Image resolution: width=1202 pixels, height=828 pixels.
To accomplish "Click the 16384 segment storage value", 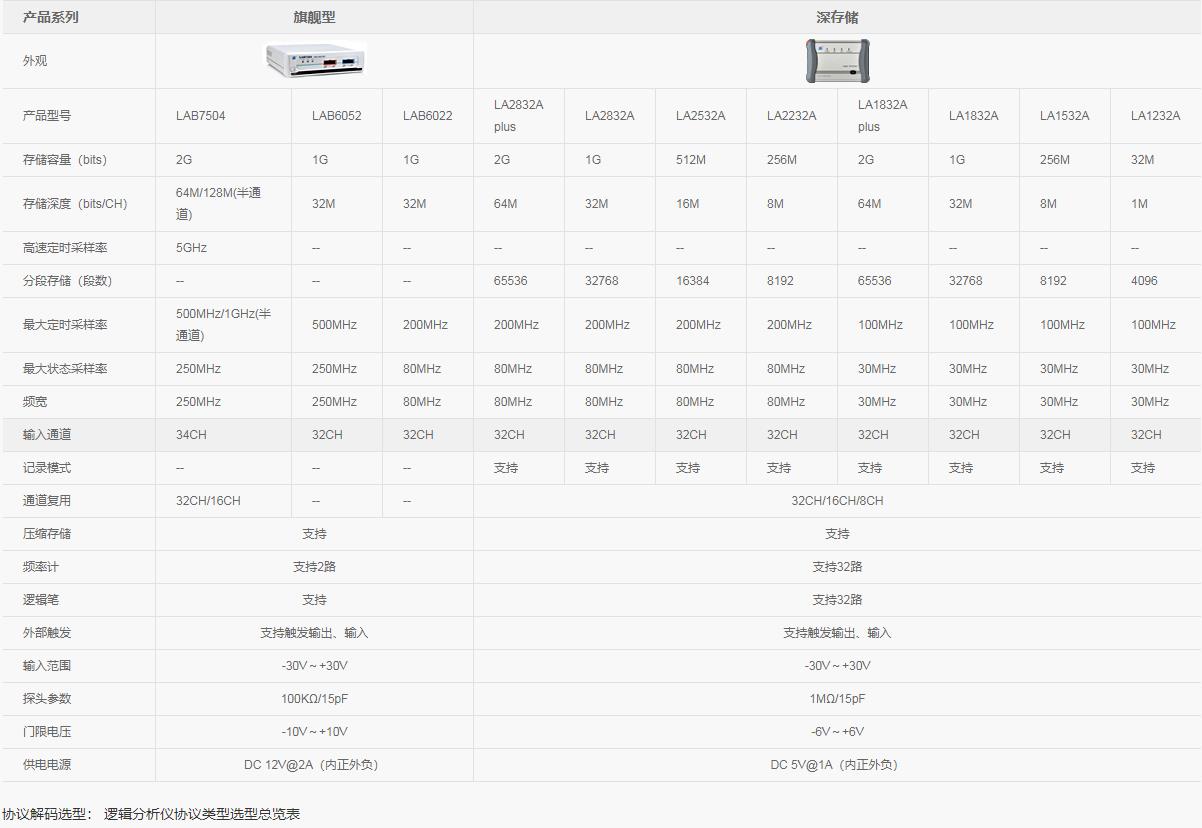I will [692, 281].
